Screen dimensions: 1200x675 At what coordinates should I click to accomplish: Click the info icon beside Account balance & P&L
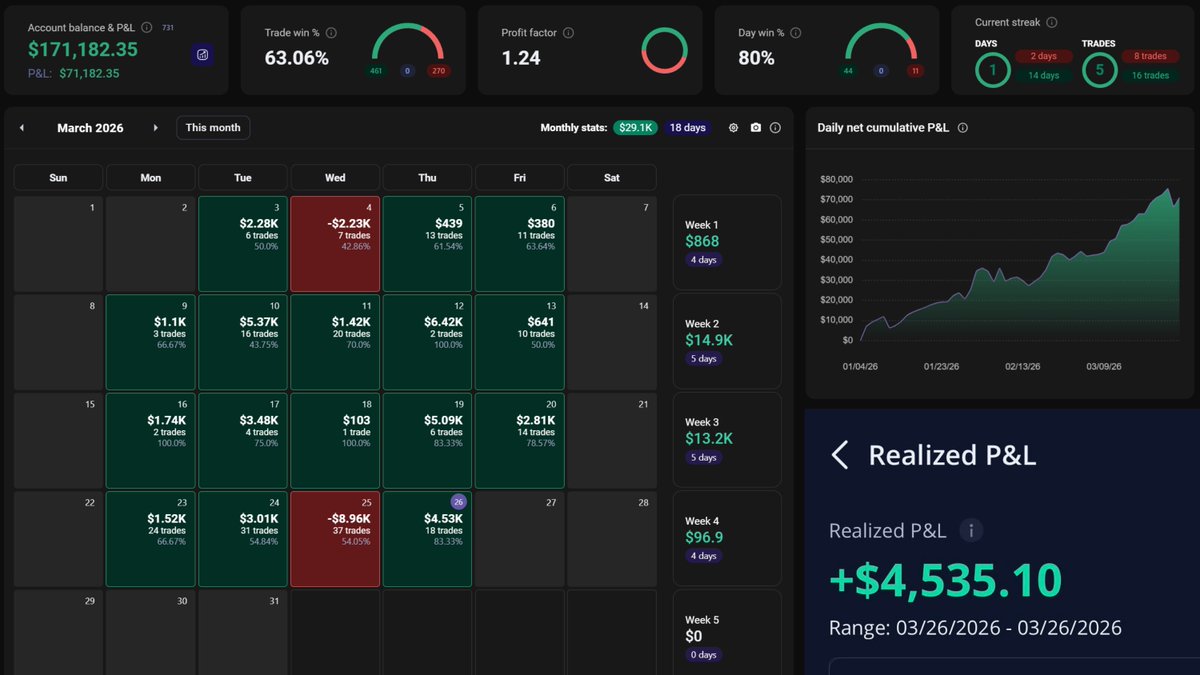click(x=147, y=28)
